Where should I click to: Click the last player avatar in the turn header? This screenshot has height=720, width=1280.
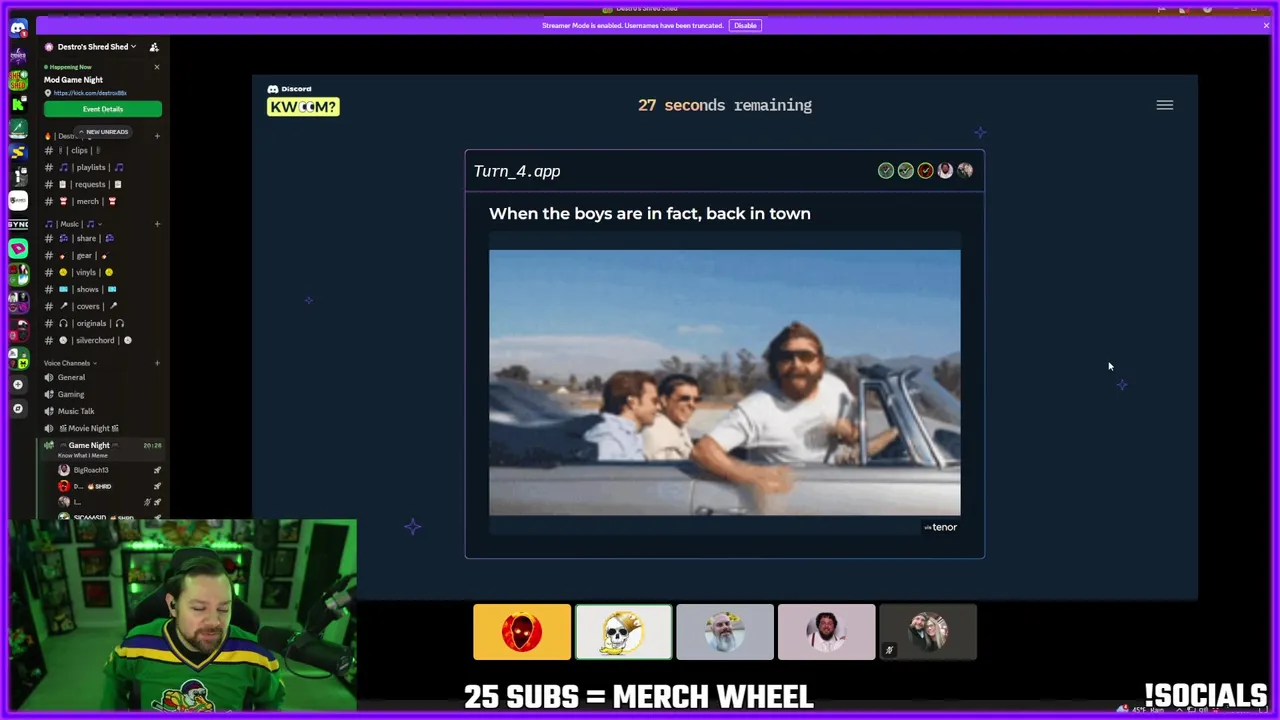pos(965,171)
